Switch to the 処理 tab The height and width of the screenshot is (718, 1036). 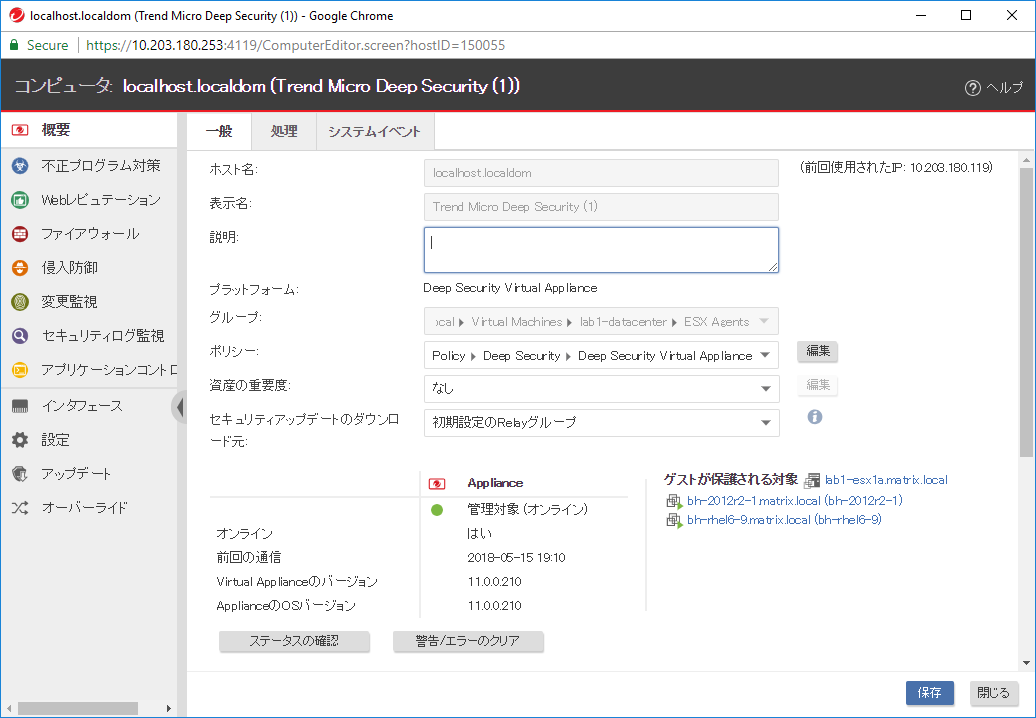click(283, 132)
